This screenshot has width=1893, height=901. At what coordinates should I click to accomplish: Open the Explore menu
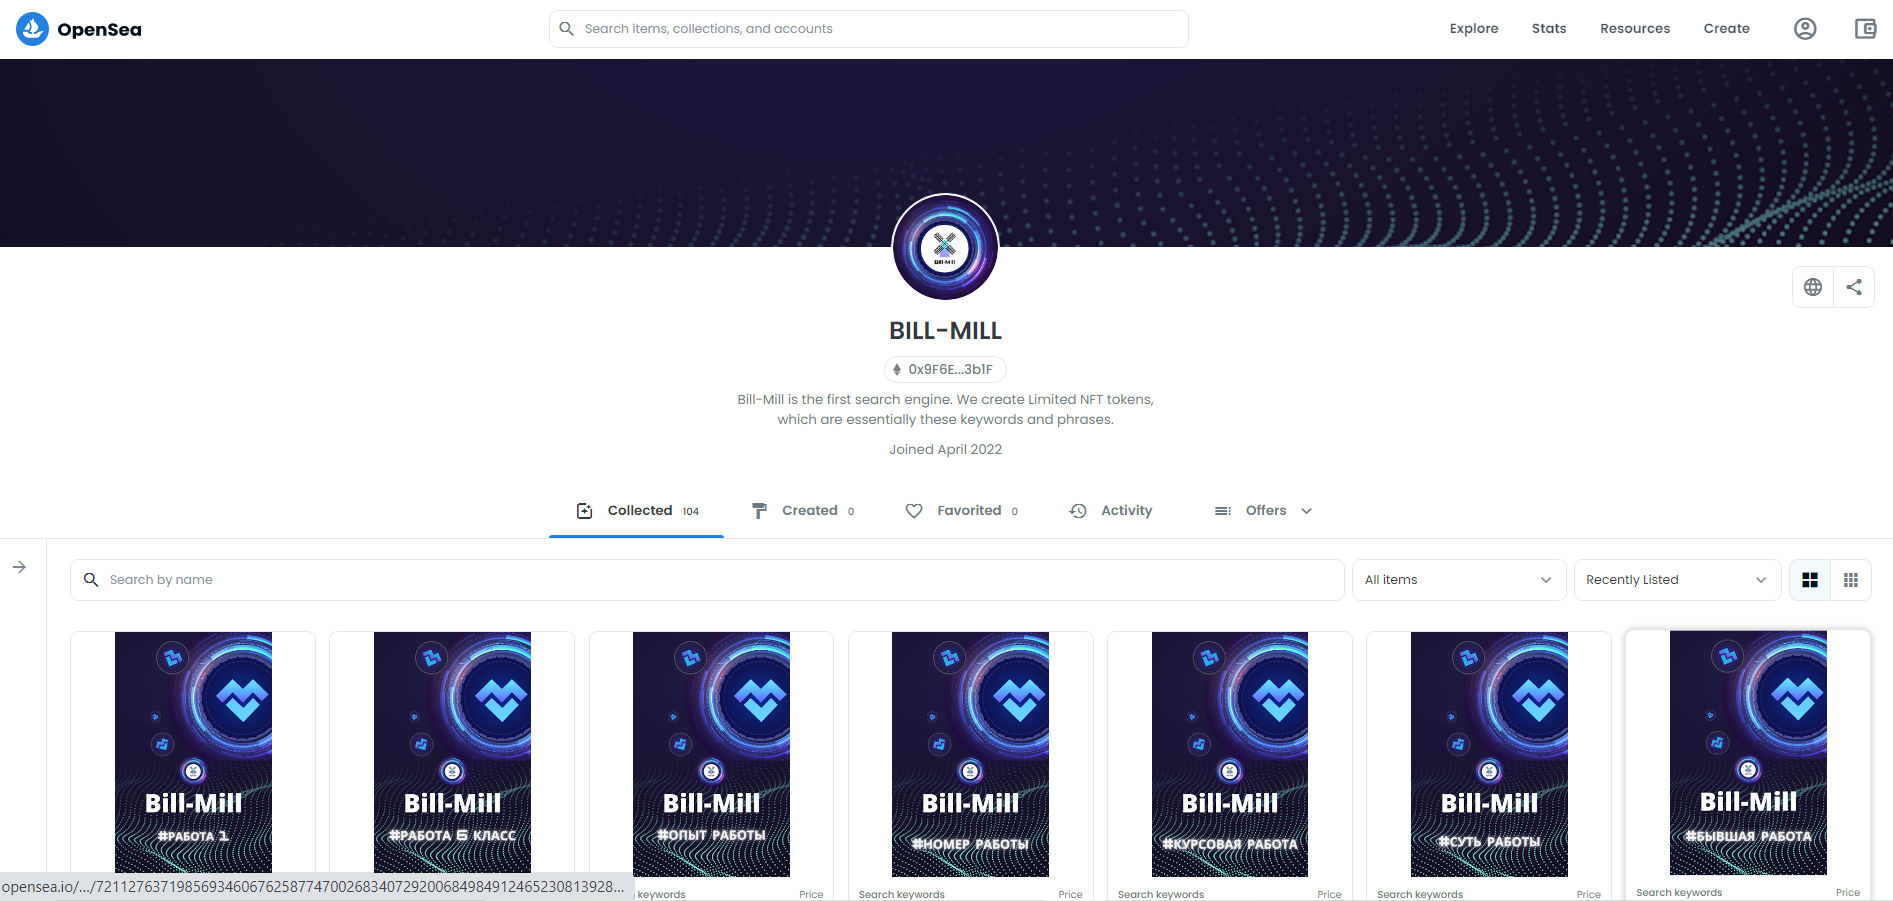pyautogui.click(x=1474, y=29)
